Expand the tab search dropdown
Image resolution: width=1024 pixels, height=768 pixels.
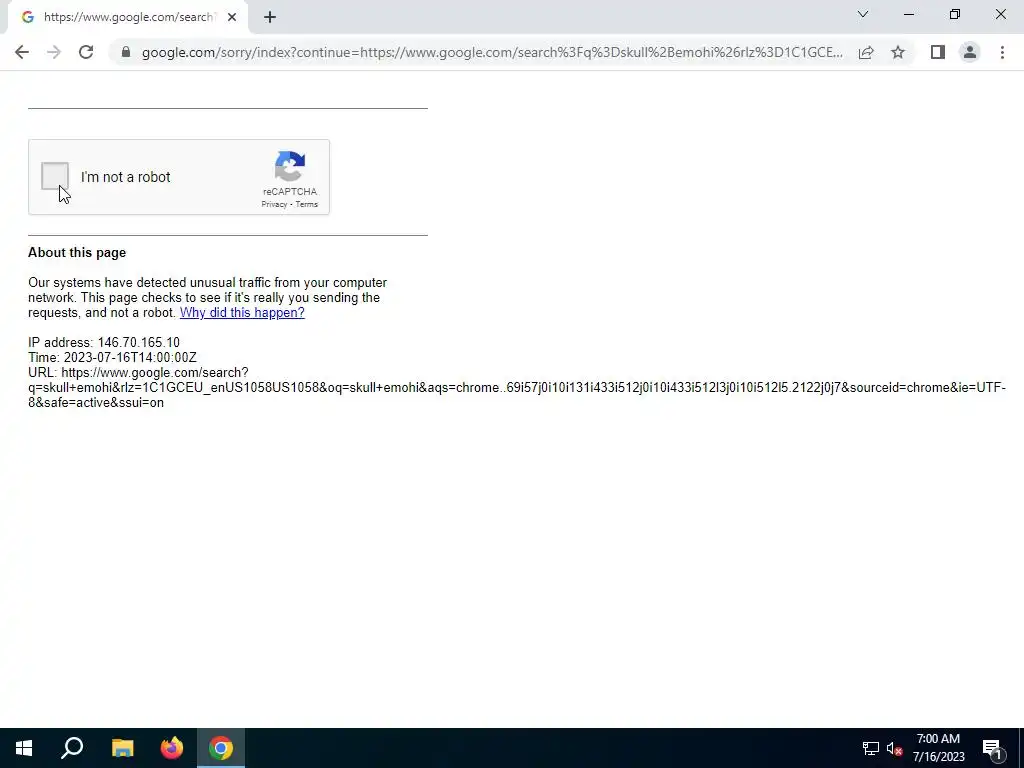(x=863, y=14)
